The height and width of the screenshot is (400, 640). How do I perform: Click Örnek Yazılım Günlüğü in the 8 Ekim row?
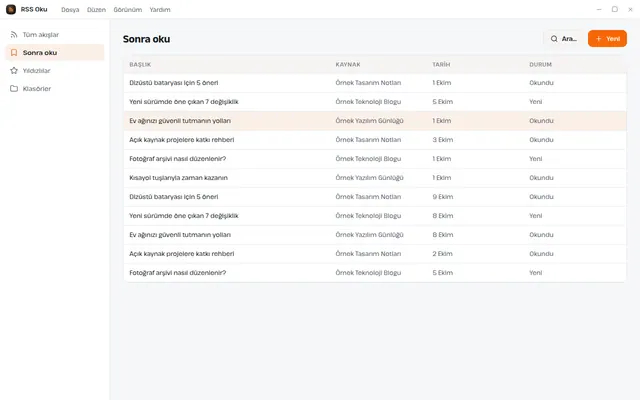tap(369, 235)
